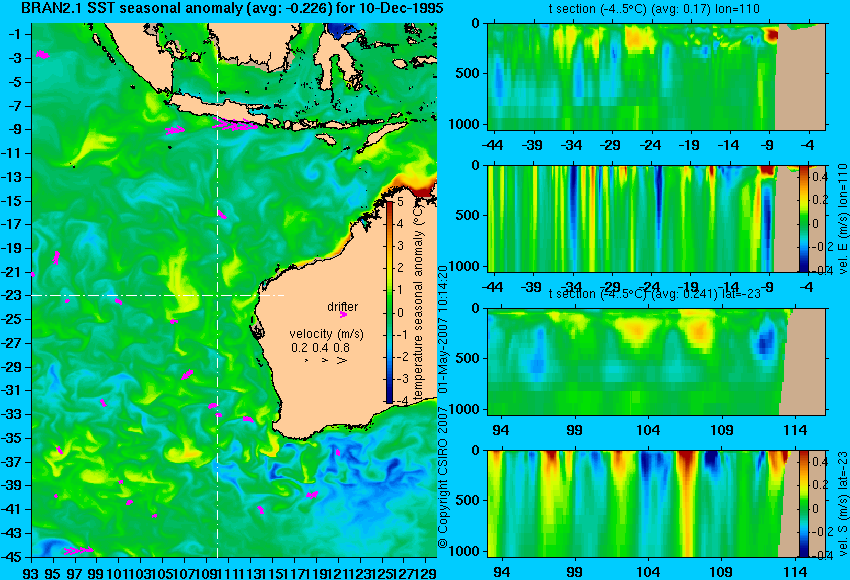Click the SST temperature anomaly color bar
This screenshot has width=850, height=580.
(x=389, y=301)
